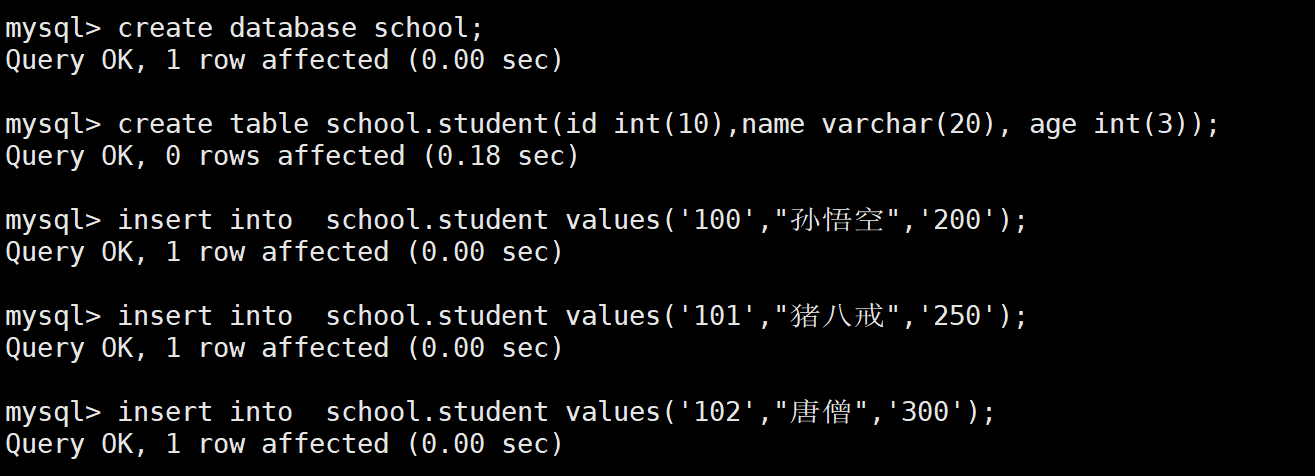
Task: Click the value '102' in third insert
Action: click(718, 412)
